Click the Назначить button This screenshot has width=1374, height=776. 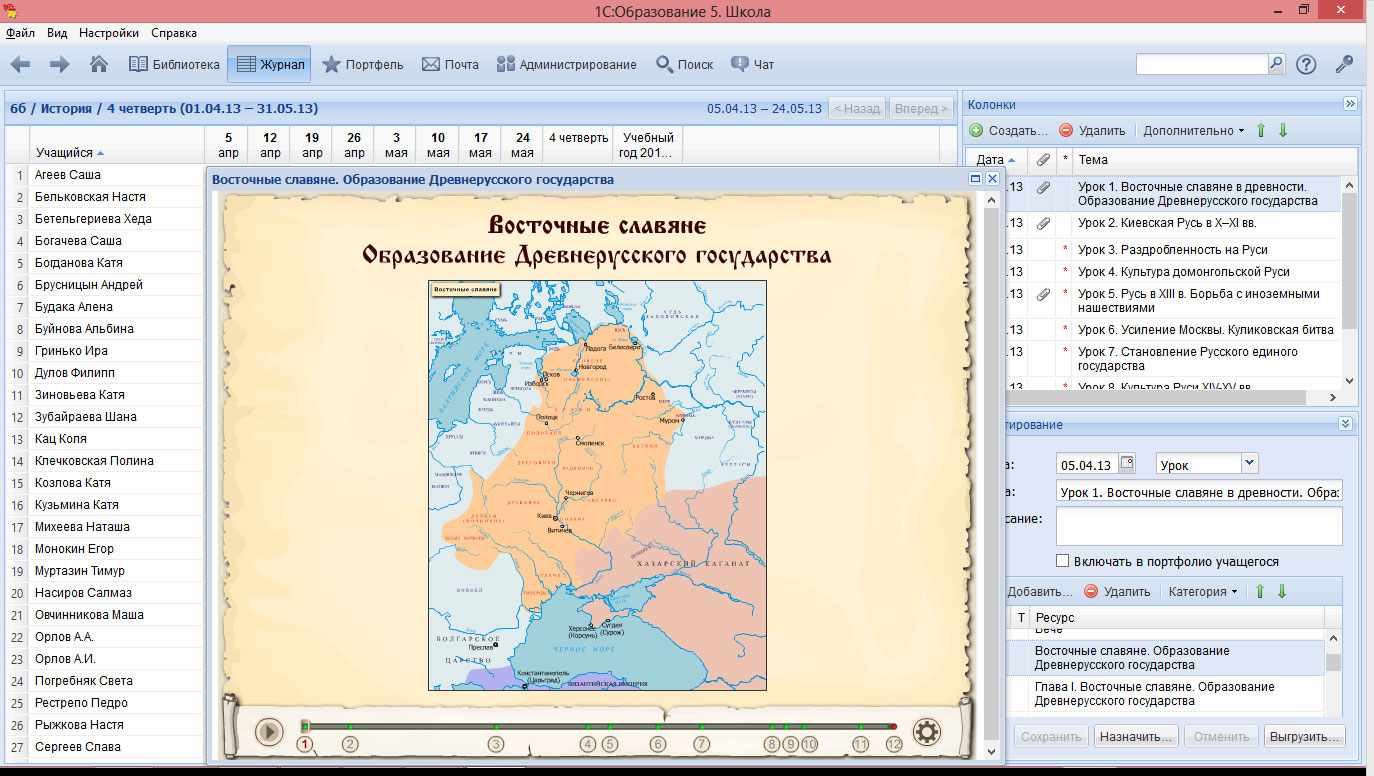[x=1135, y=736]
